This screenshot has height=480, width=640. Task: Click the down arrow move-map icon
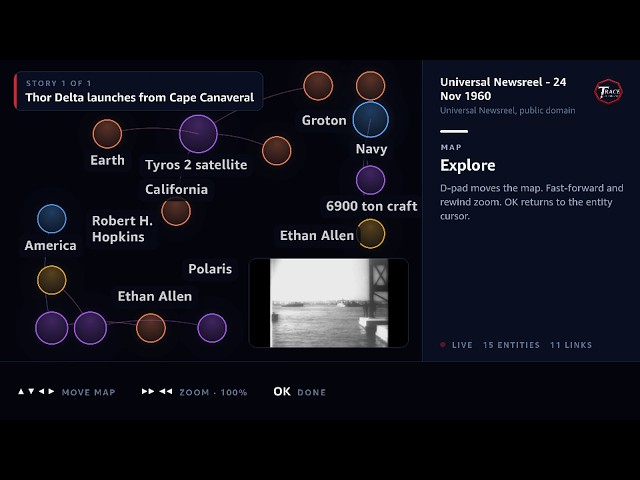click(x=31, y=391)
